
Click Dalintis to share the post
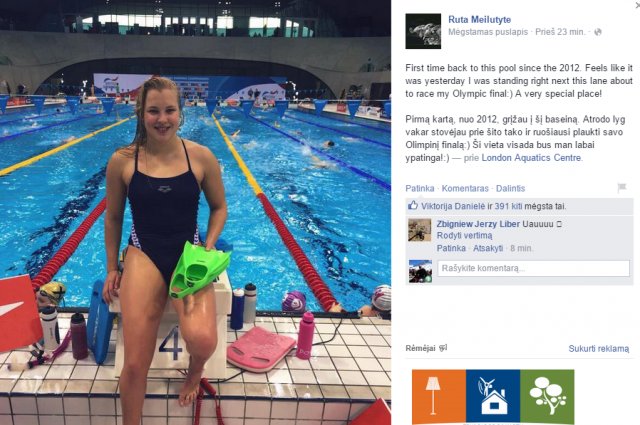[x=510, y=188]
